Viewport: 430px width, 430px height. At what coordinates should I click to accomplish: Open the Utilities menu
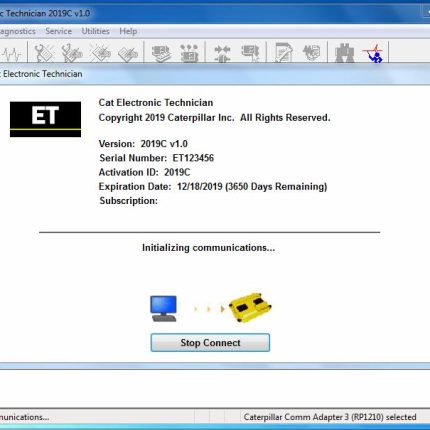point(96,31)
